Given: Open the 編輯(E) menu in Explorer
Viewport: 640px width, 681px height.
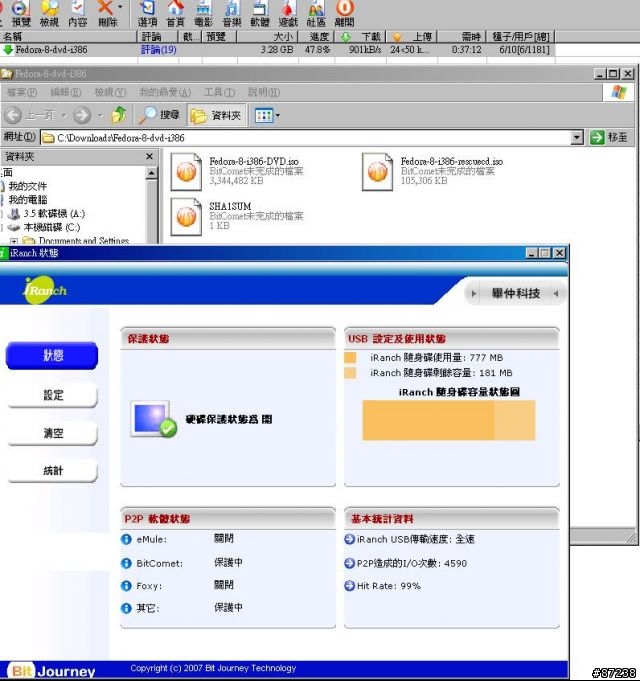Looking at the screenshot, I should [x=66, y=92].
